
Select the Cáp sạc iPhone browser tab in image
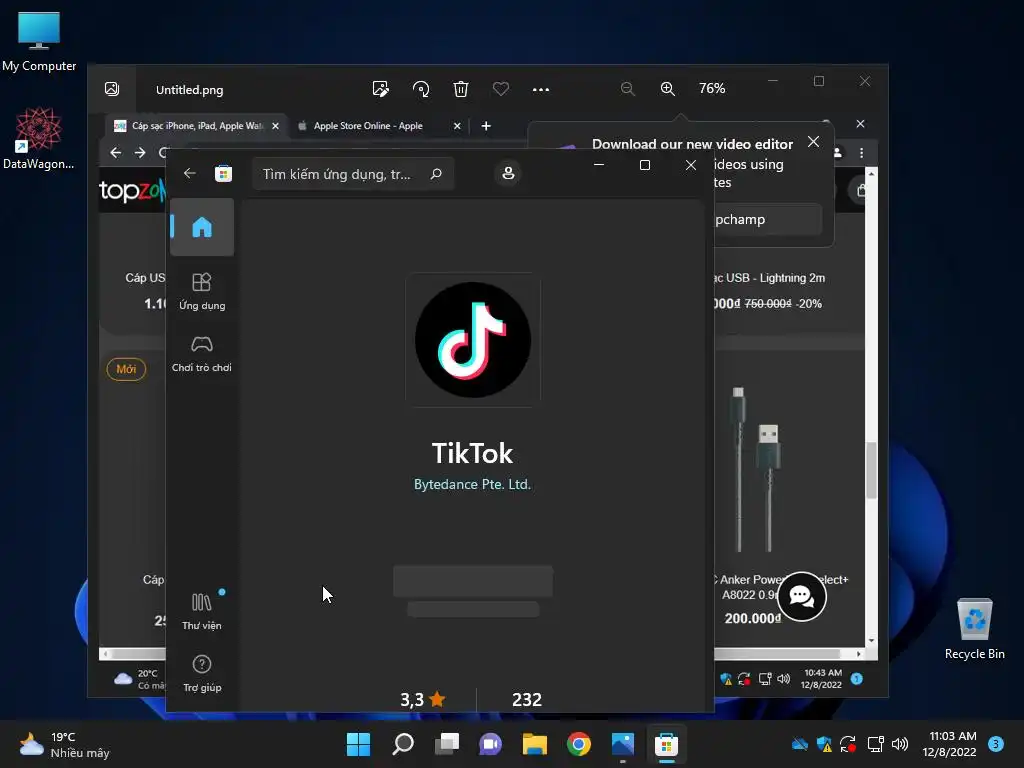point(197,126)
